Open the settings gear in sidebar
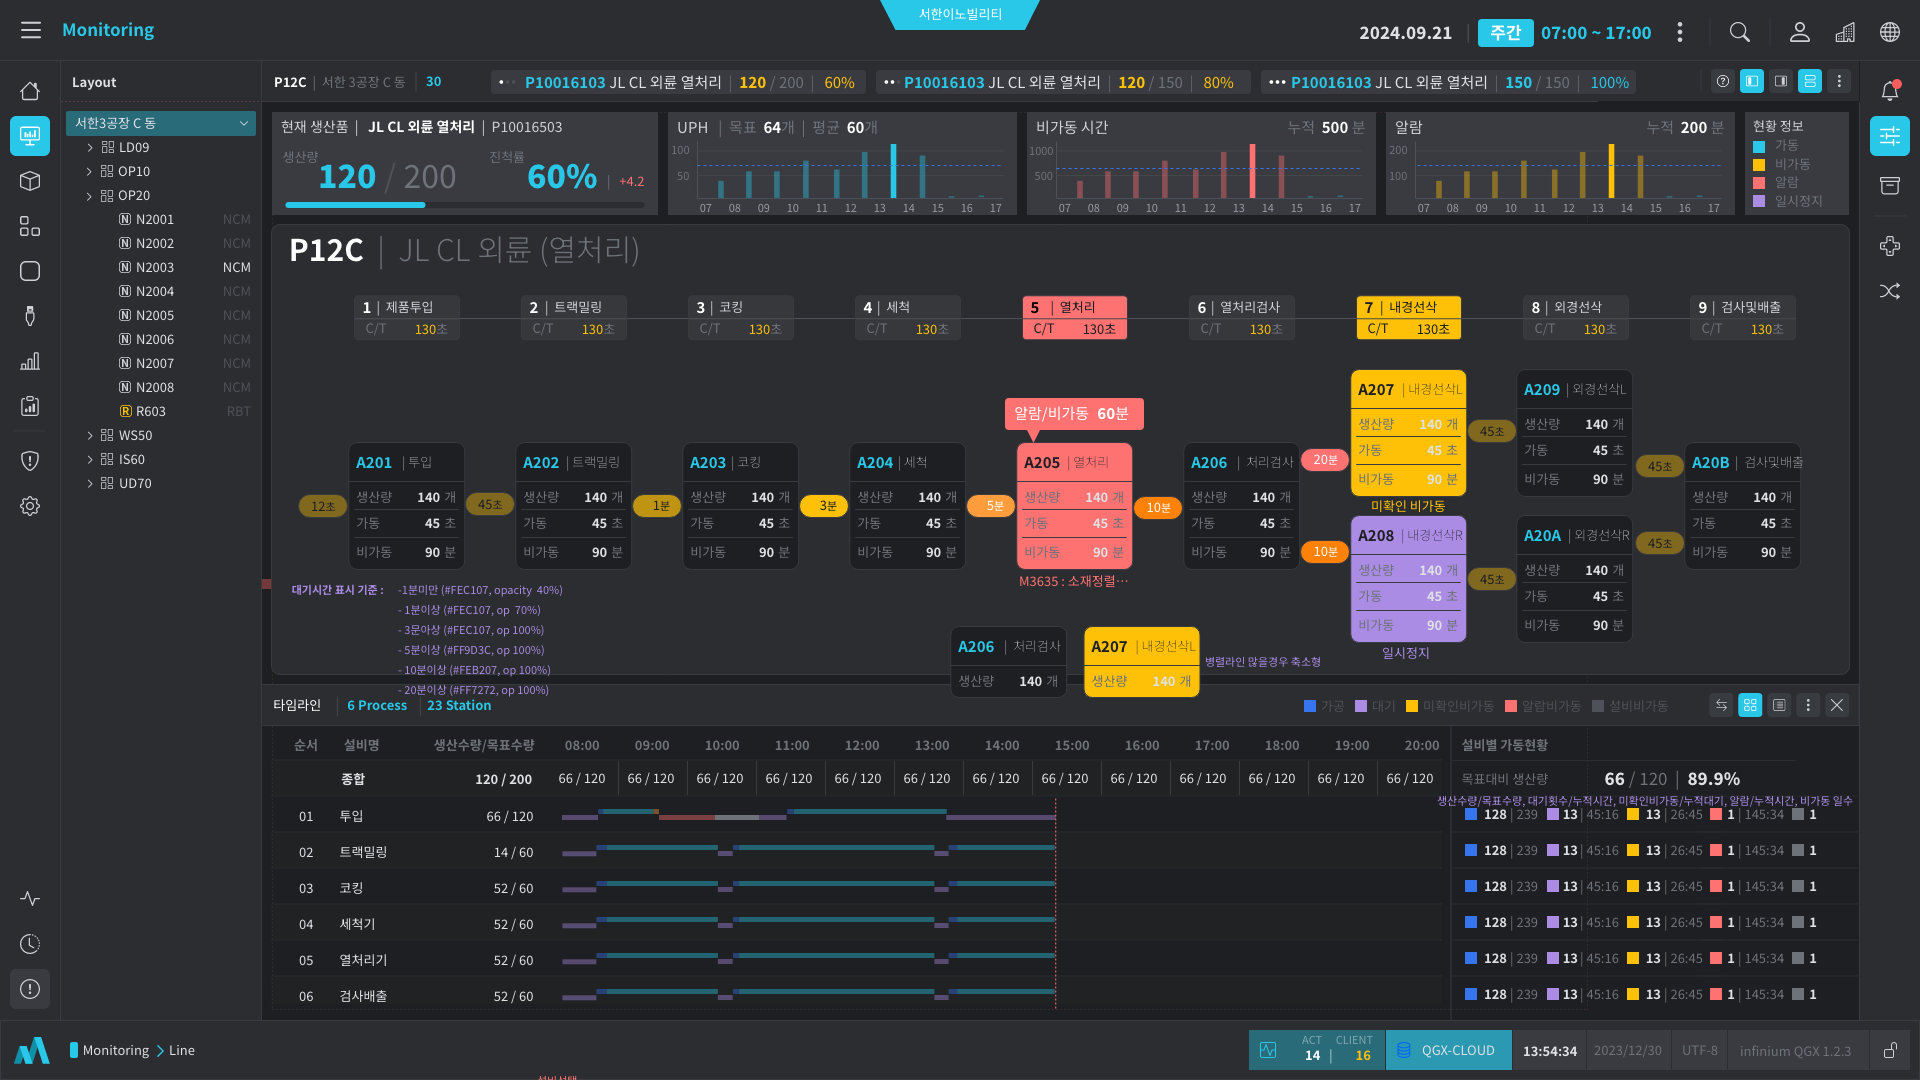The image size is (1920, 1080). pos(30,506)
